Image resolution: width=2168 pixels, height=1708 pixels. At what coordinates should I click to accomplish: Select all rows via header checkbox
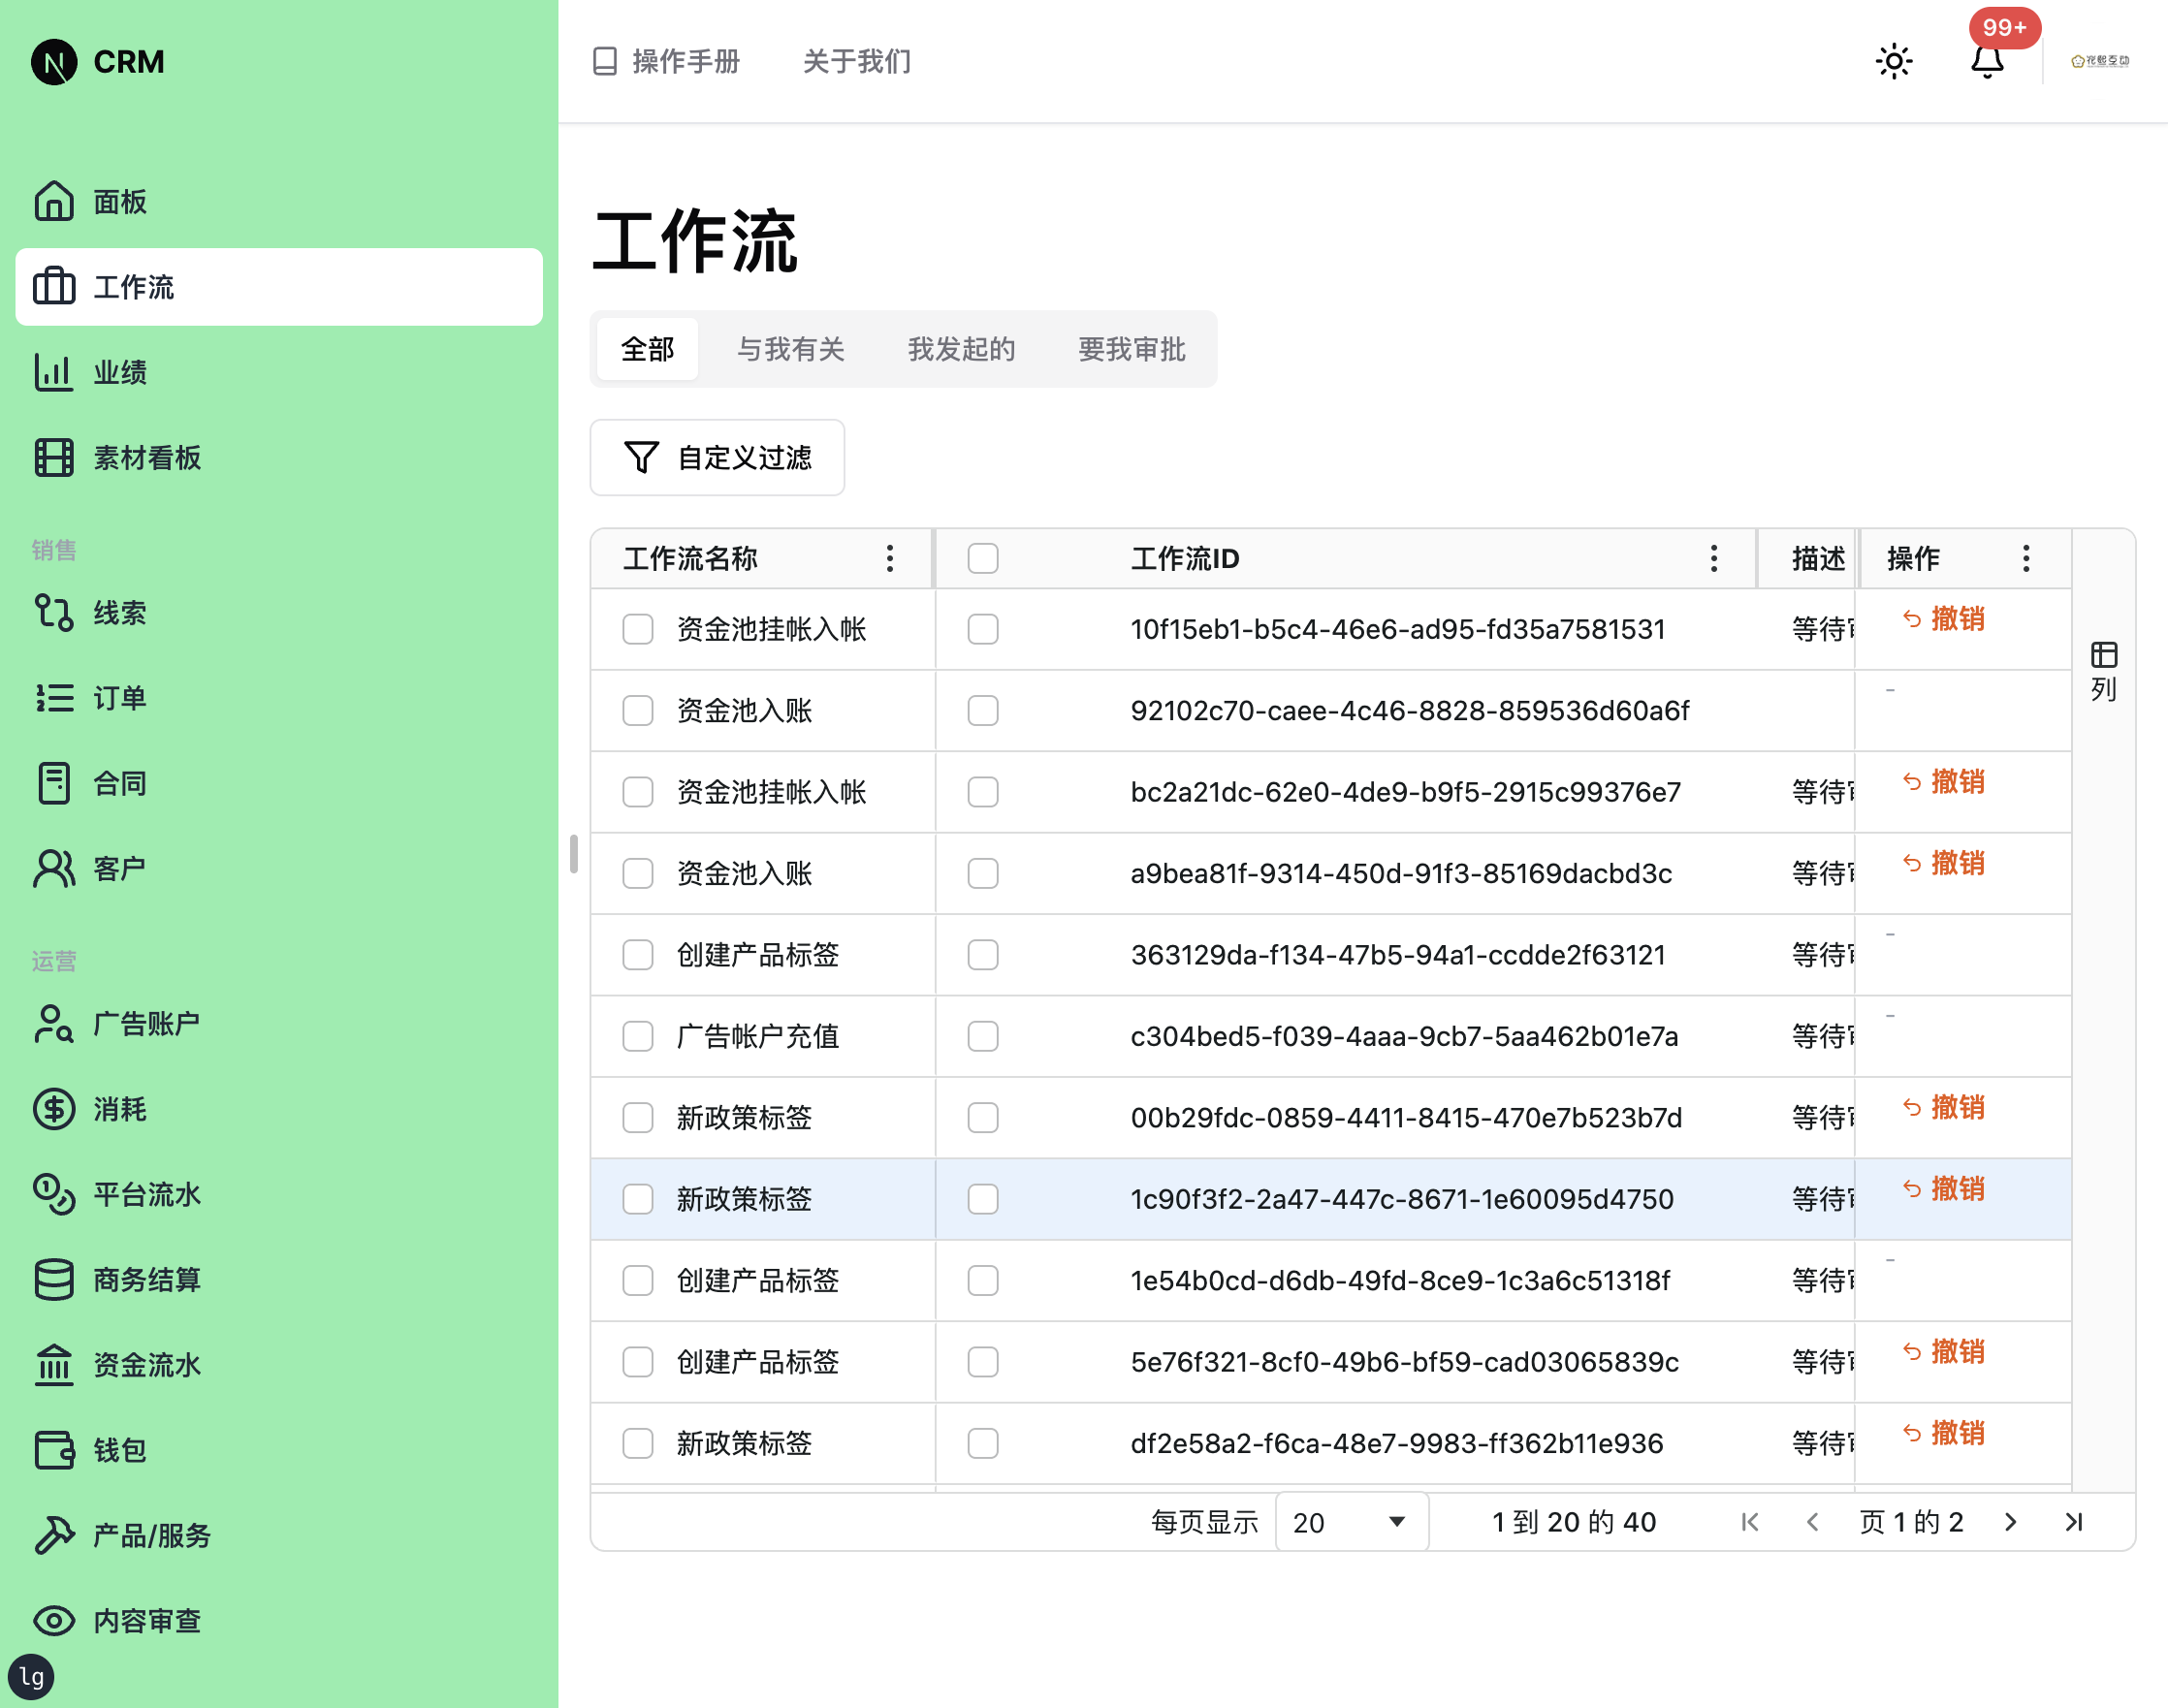pyautogui.click(x=982, y=558)
